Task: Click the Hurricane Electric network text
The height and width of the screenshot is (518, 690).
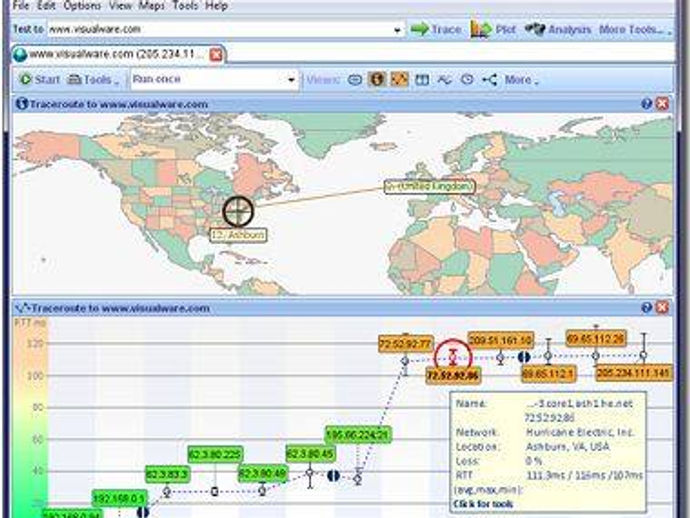Action: 580,432
